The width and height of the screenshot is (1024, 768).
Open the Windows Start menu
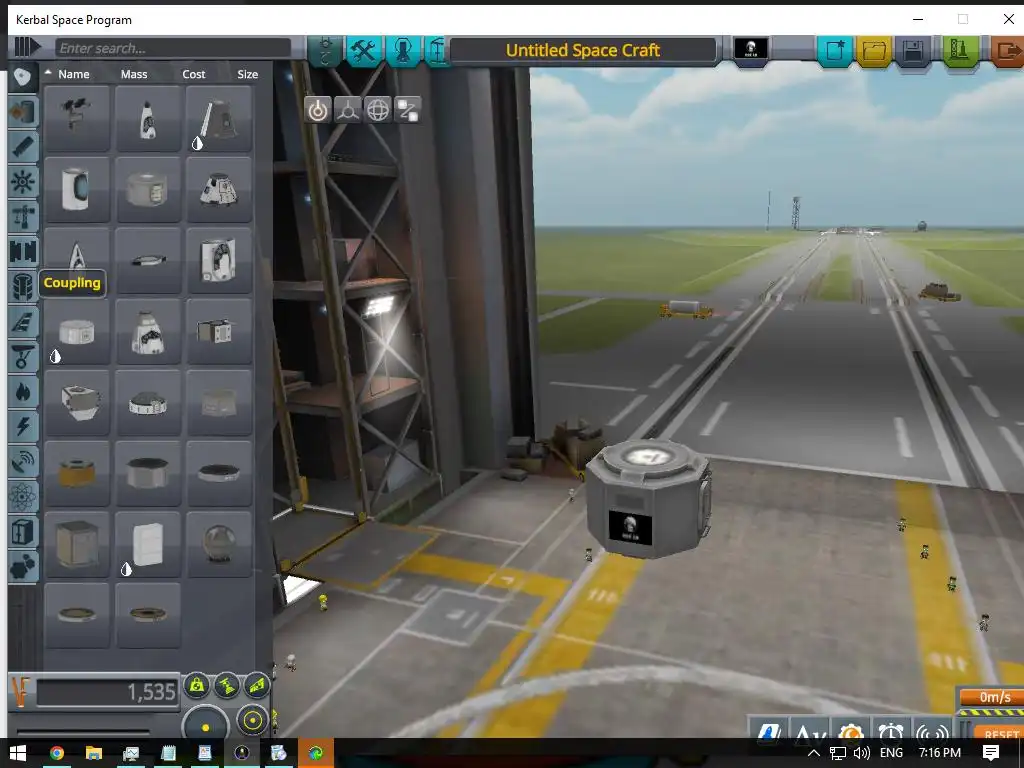pos(18,753)
